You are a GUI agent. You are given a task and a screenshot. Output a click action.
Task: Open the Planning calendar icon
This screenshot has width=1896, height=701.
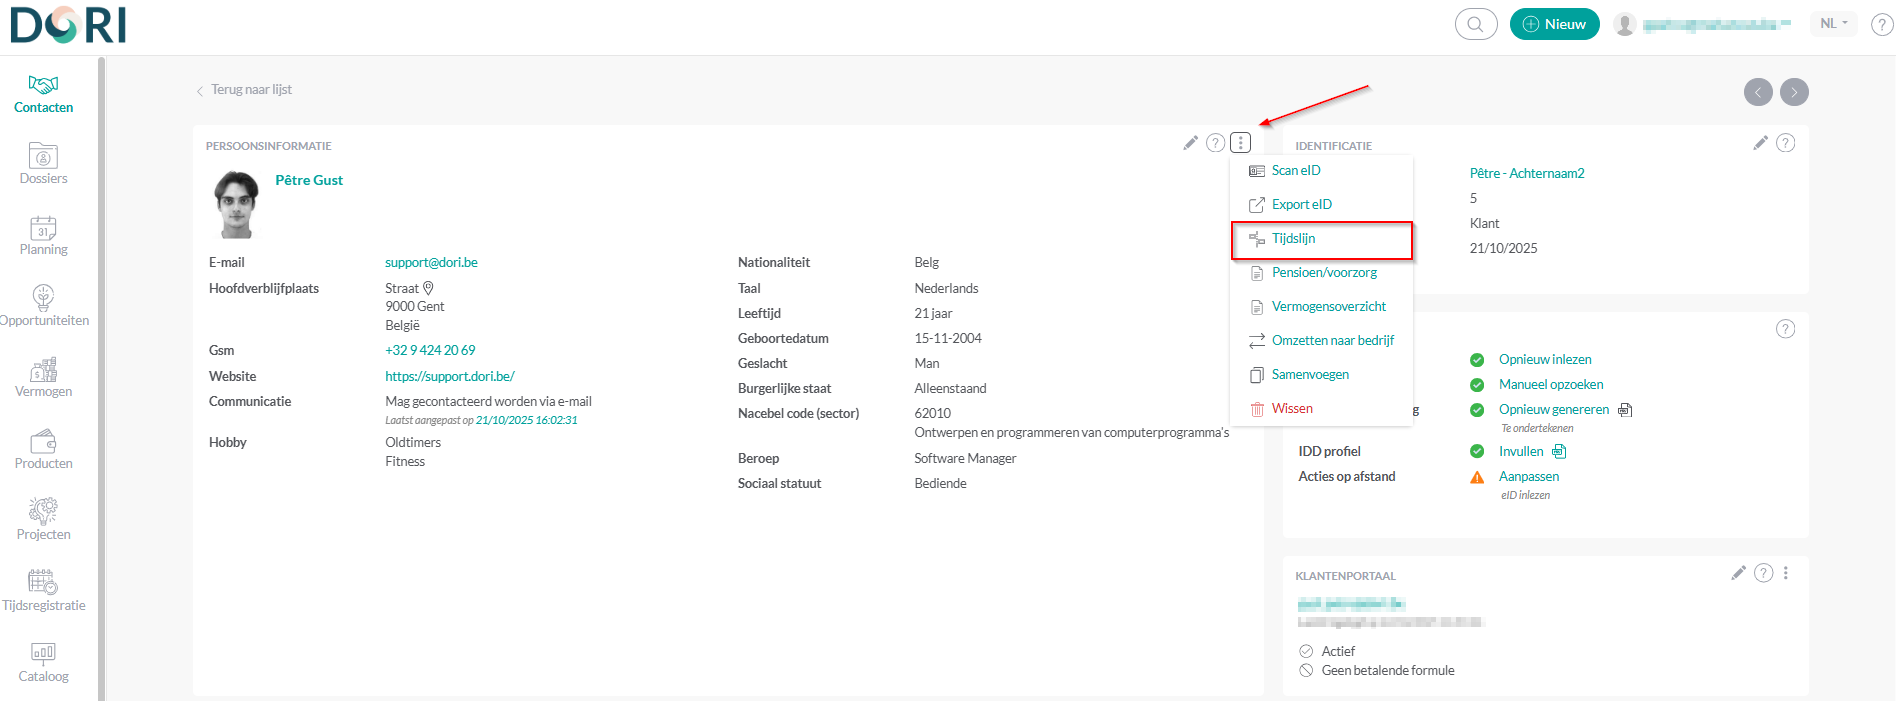tap(43, 235)
